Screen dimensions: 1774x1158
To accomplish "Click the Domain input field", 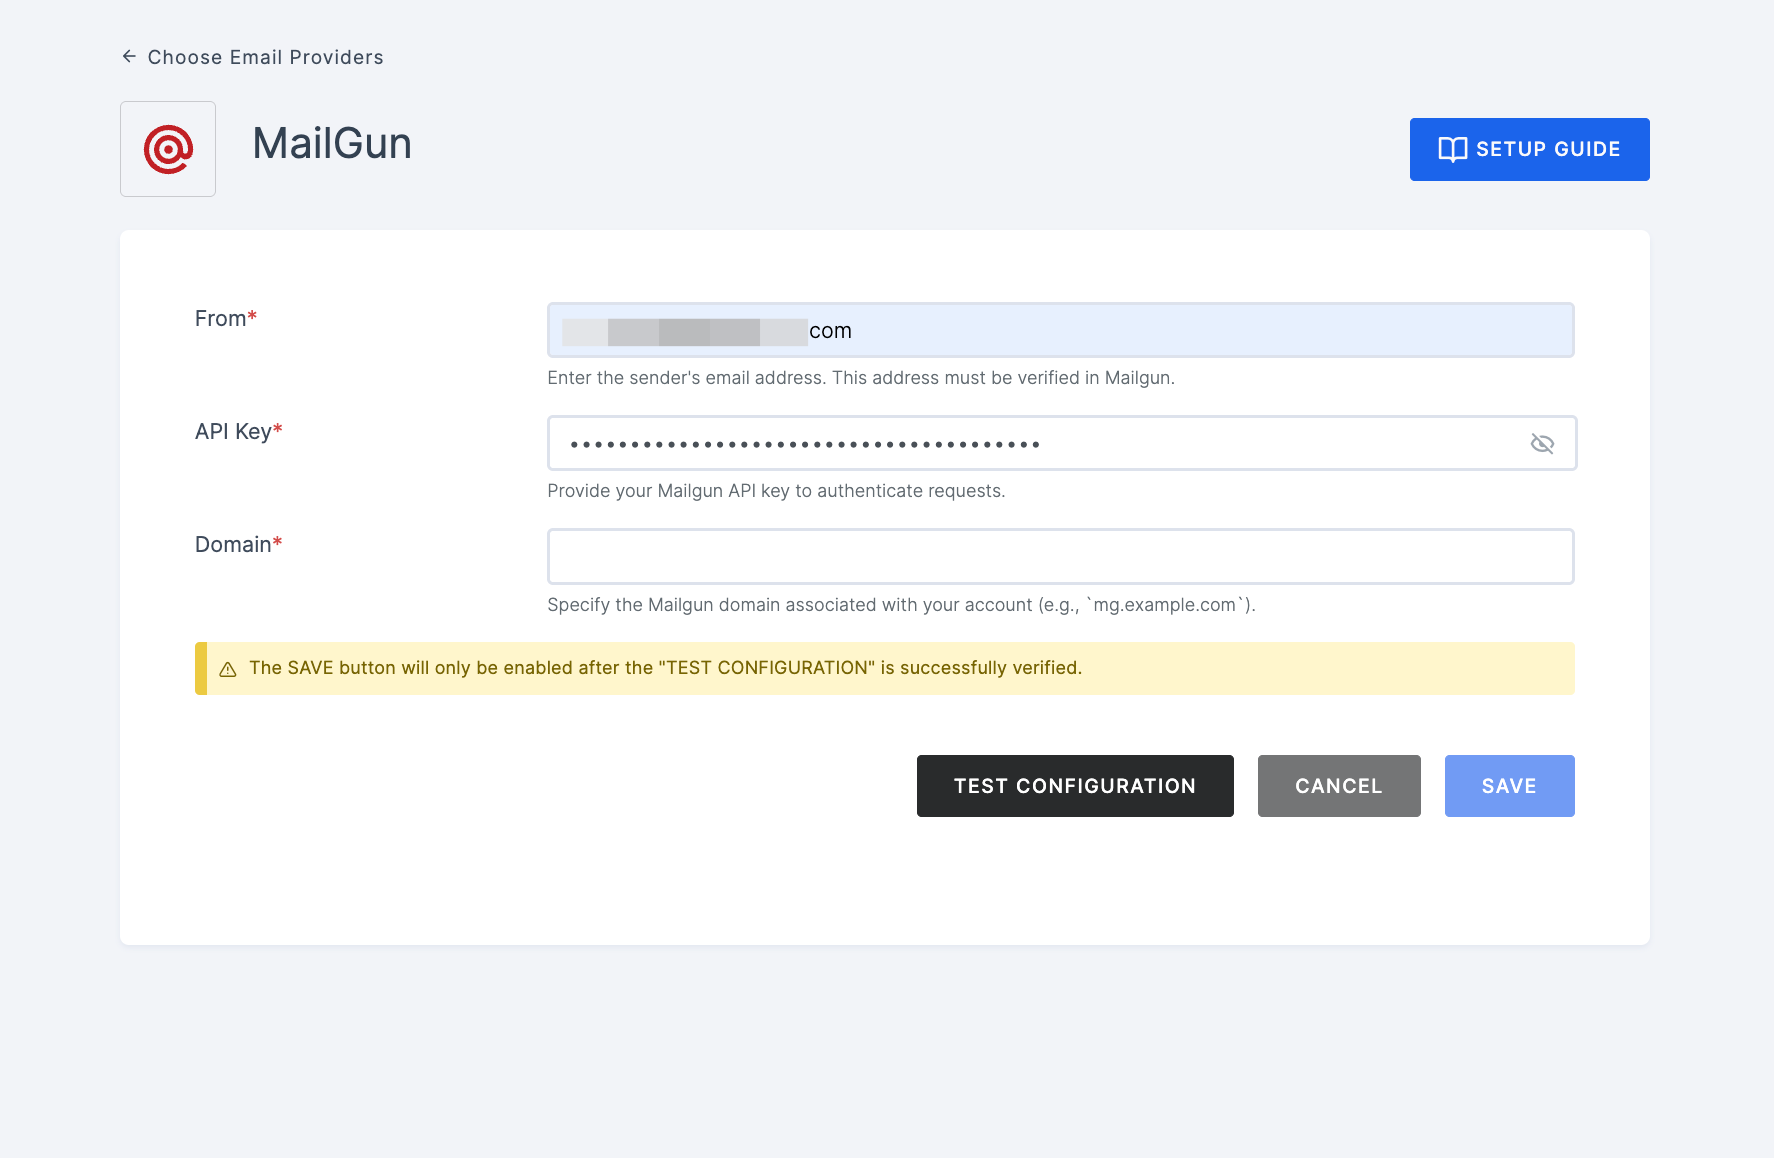I will (1060, 556).
